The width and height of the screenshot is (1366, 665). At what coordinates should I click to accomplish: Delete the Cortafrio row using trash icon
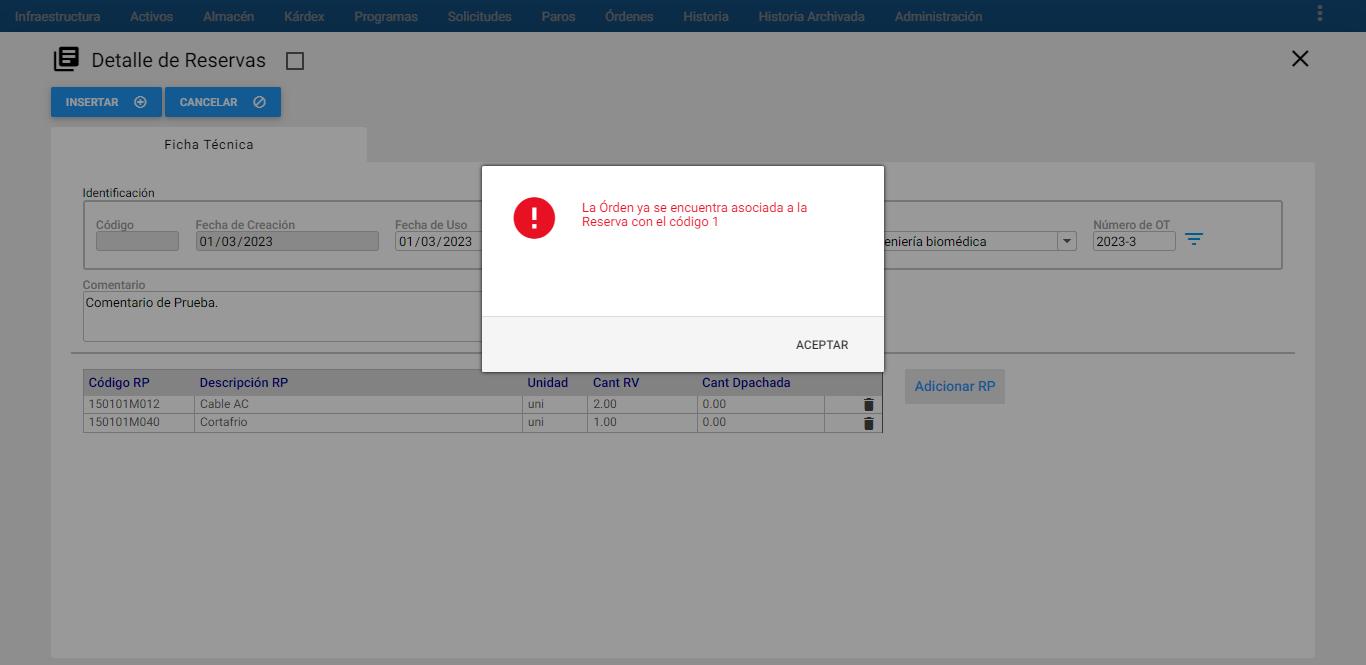pos(868,423)
